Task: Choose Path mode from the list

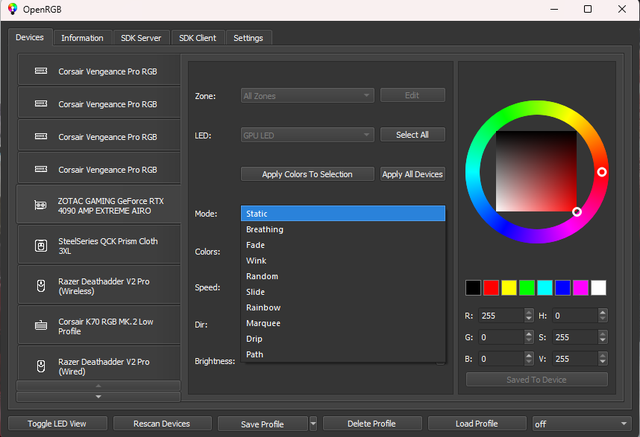Action: pos(343,354)
